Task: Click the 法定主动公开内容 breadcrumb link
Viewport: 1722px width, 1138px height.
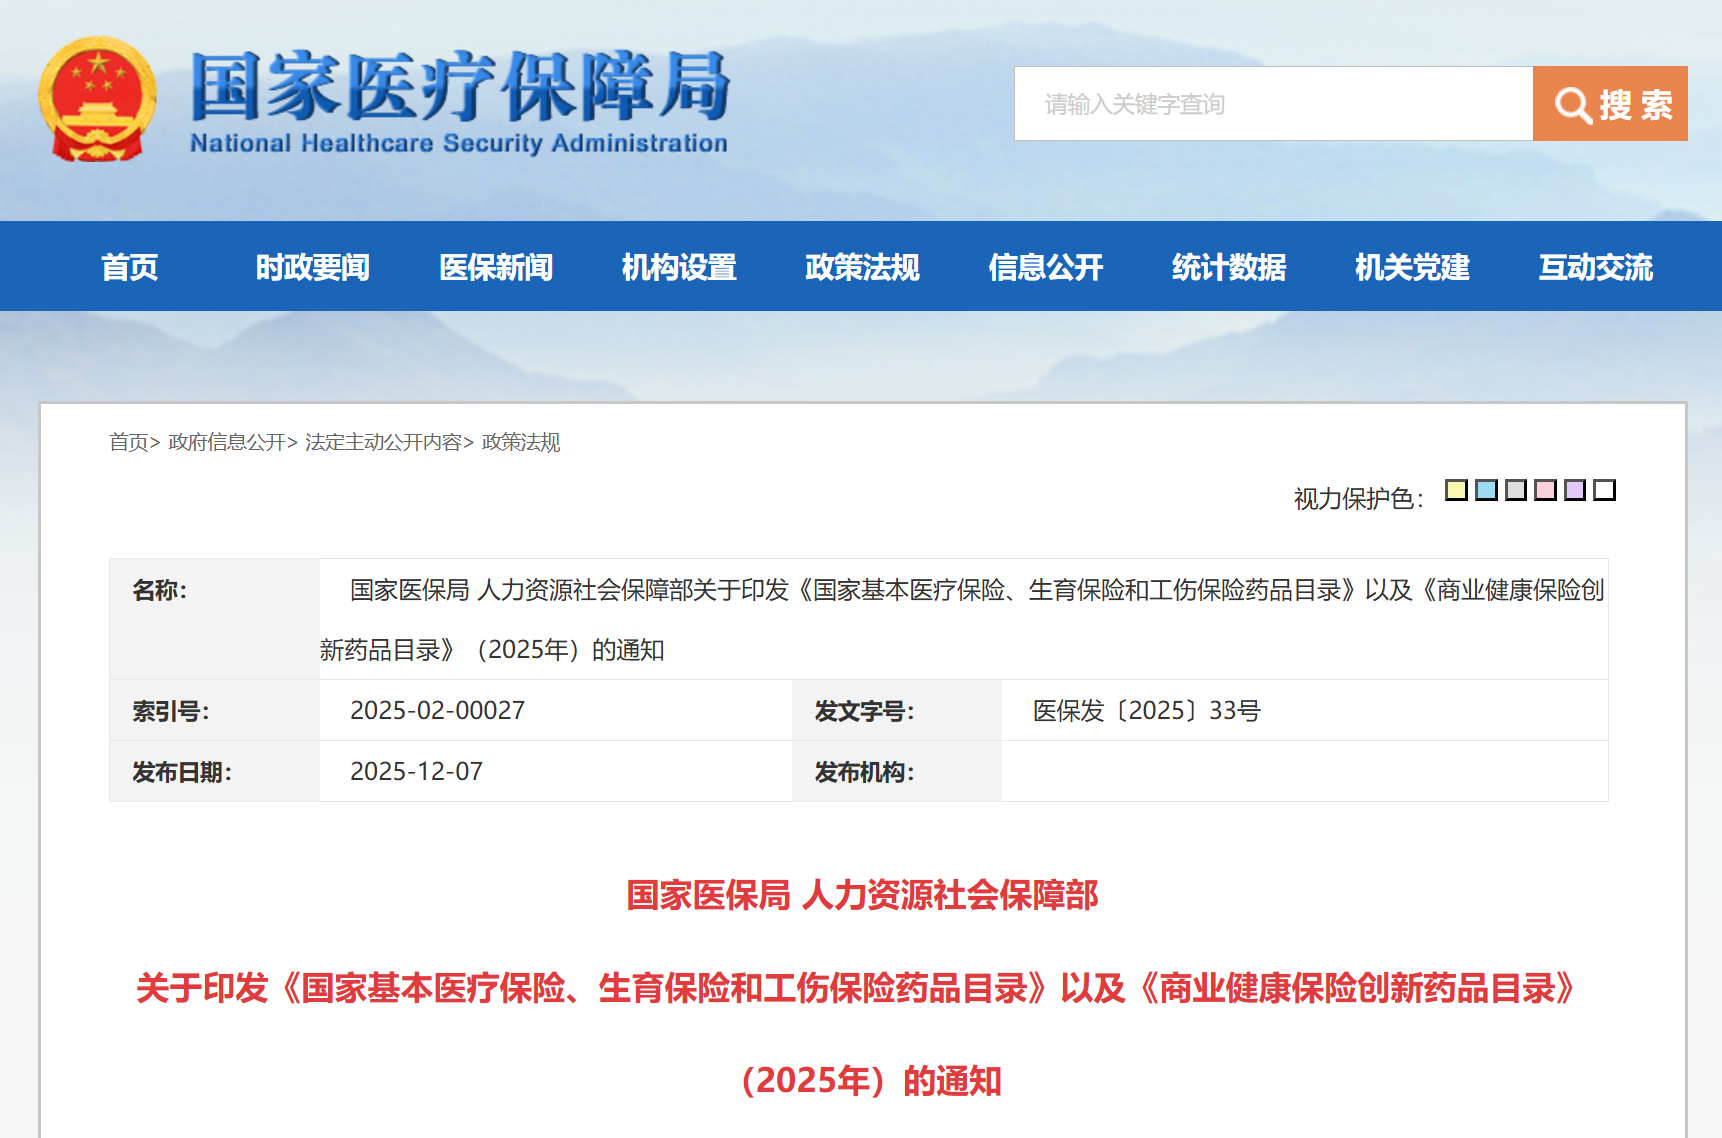Action: coord(383,442)
